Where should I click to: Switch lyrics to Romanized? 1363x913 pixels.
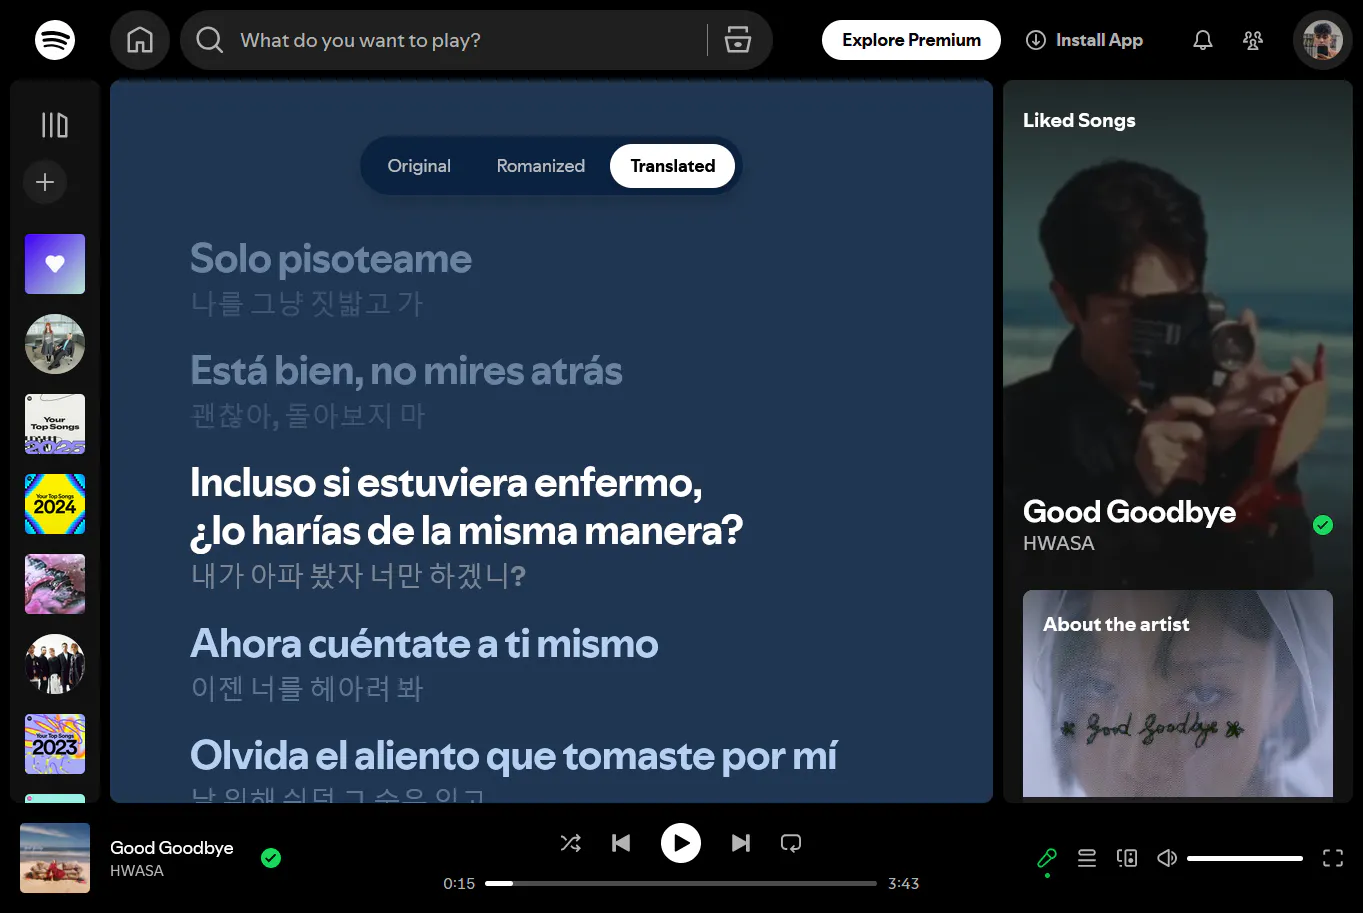tap(541, 166)
